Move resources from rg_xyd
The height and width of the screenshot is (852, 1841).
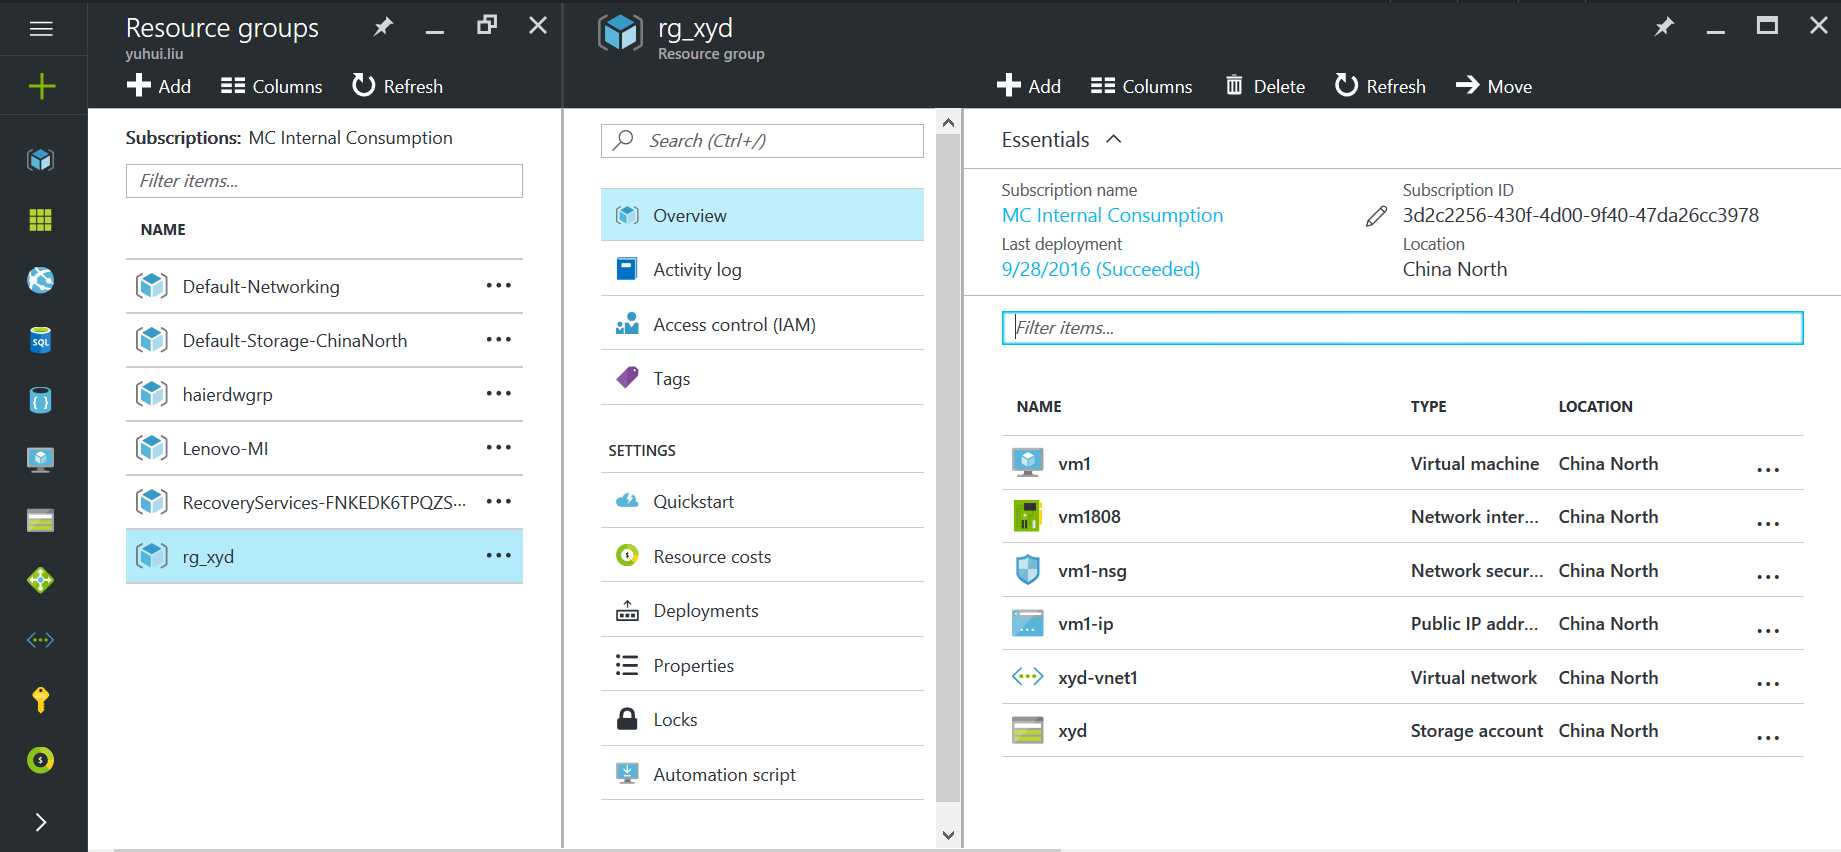click(1494, 86)
